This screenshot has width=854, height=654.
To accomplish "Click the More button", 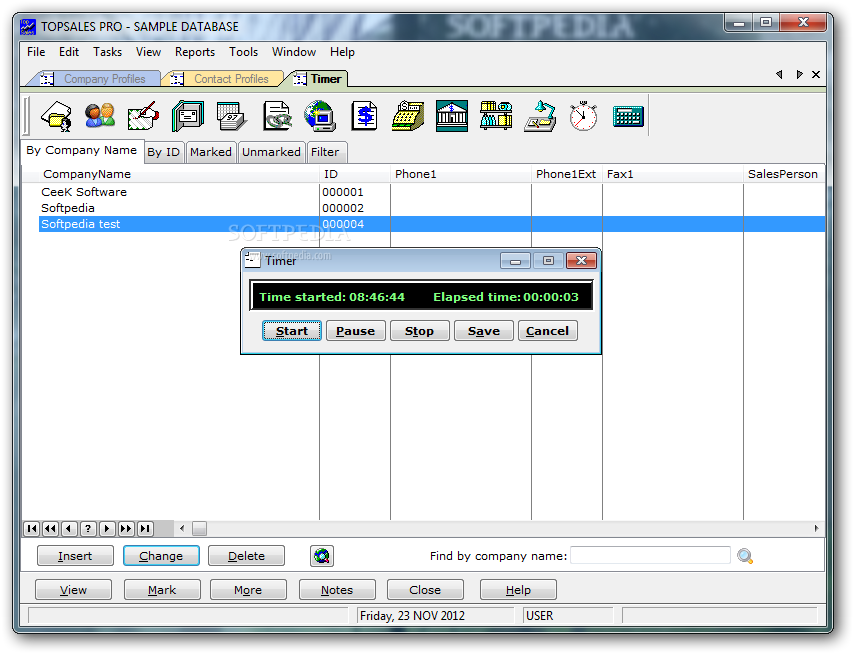I will tap(248, 590).
